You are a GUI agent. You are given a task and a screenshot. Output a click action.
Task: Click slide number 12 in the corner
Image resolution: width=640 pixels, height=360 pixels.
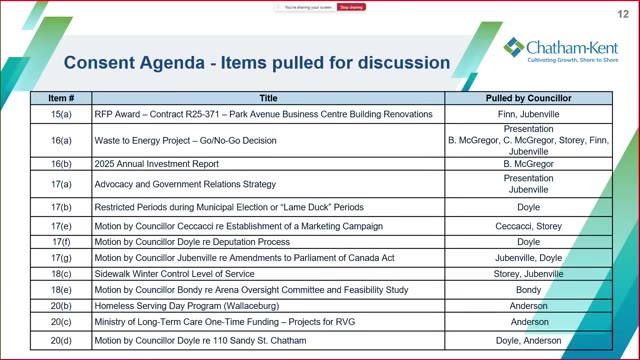coord(623,14)
